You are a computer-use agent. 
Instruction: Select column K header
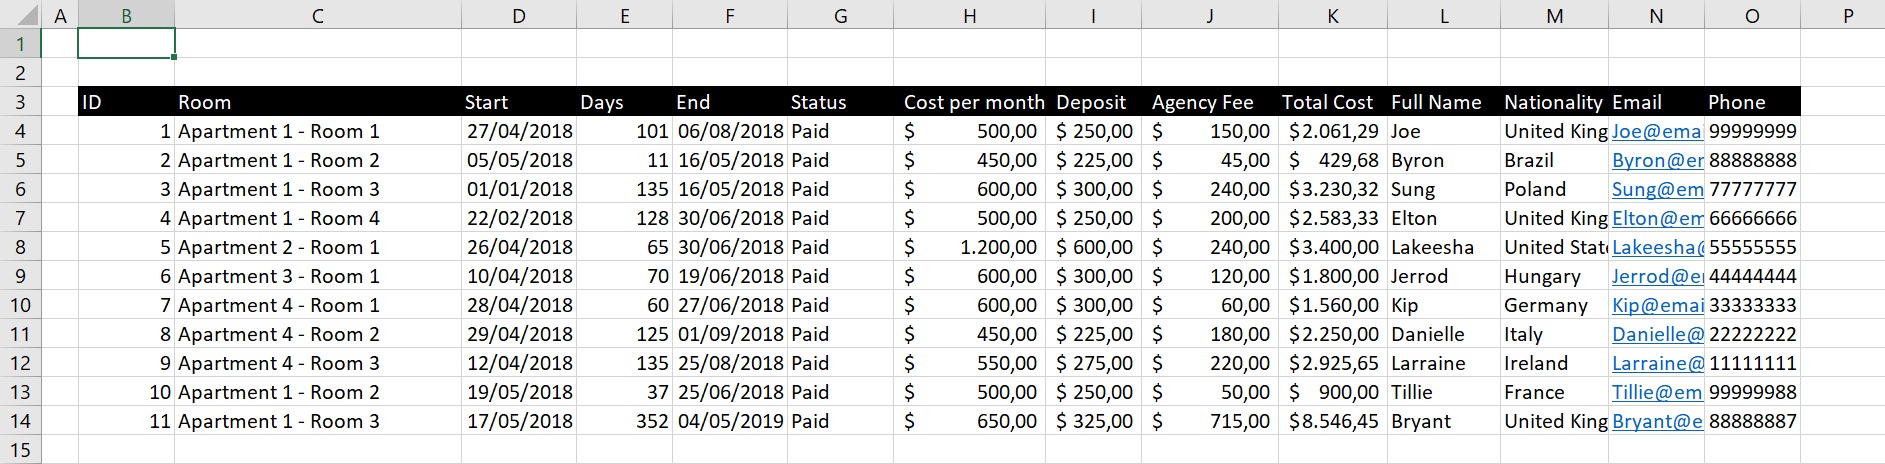click(1333, 15)
